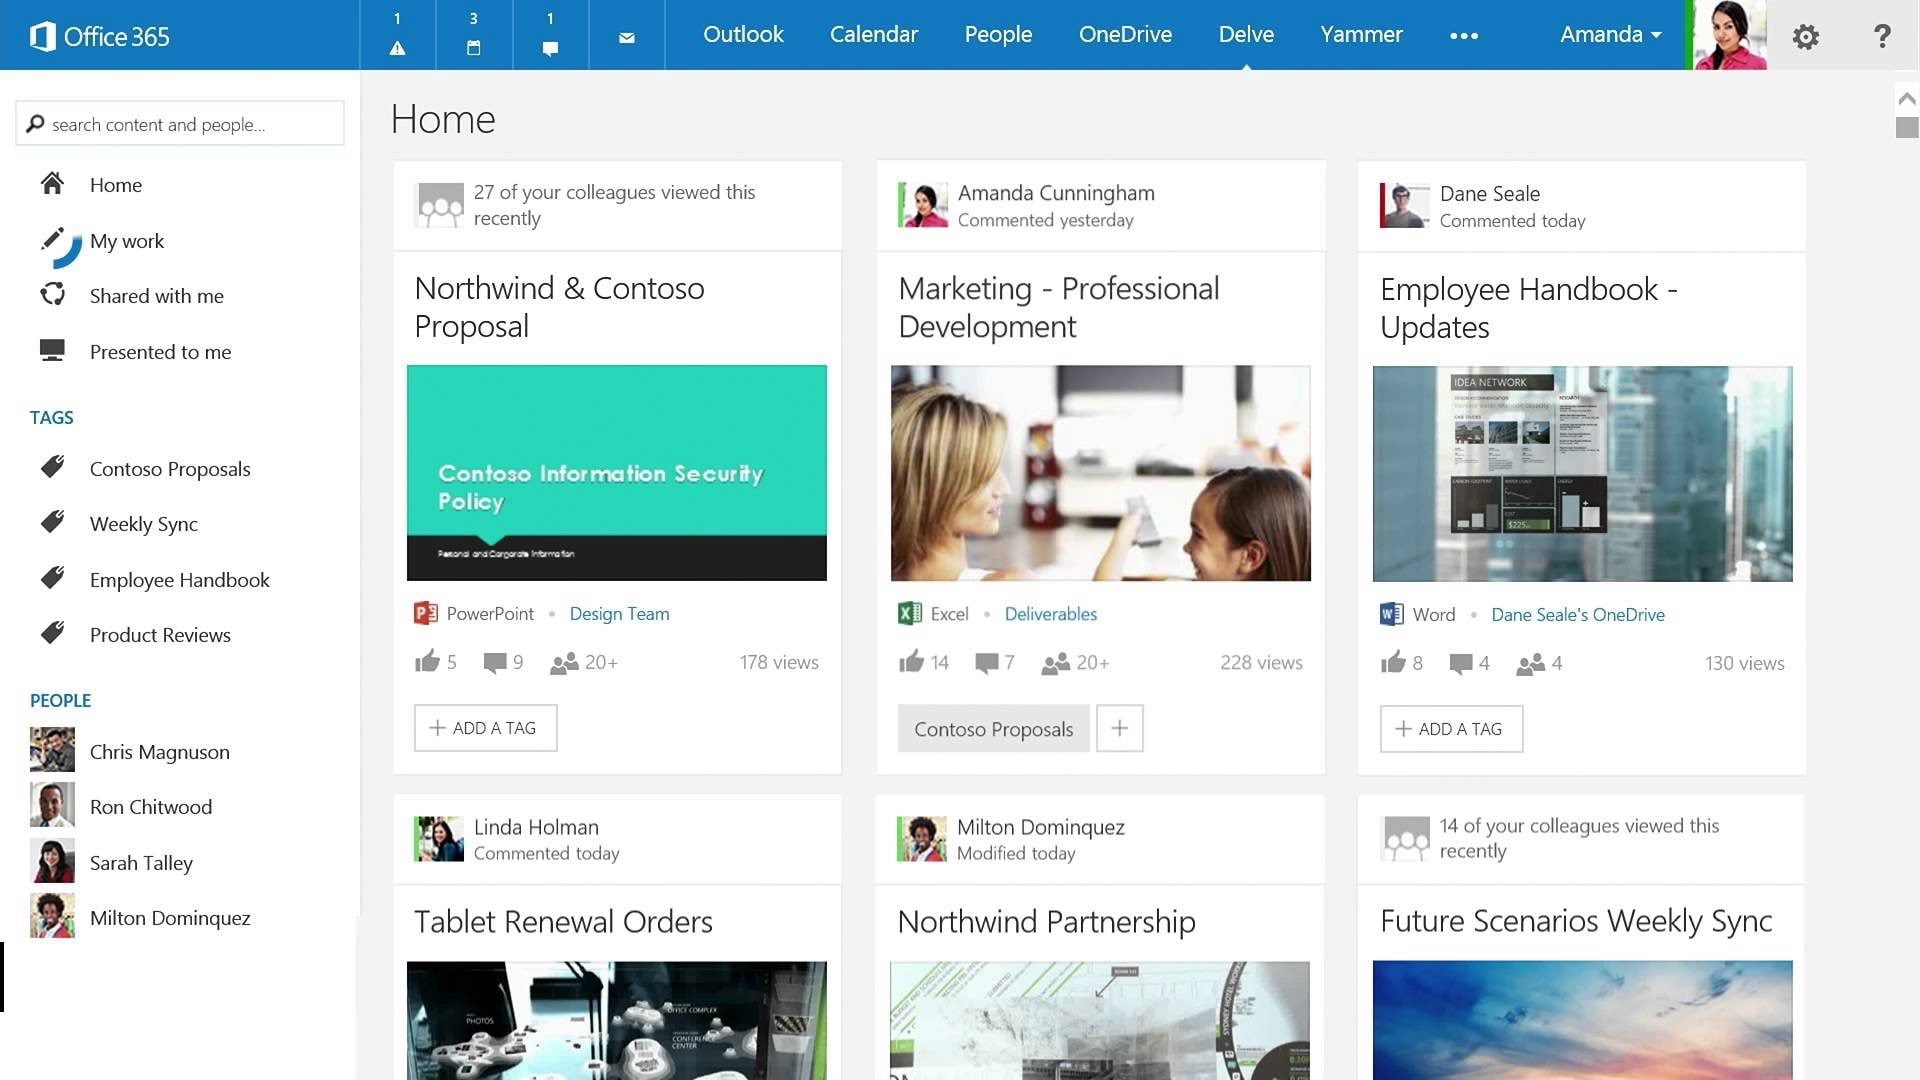Open the settings gear icon

click(1805, 37)
